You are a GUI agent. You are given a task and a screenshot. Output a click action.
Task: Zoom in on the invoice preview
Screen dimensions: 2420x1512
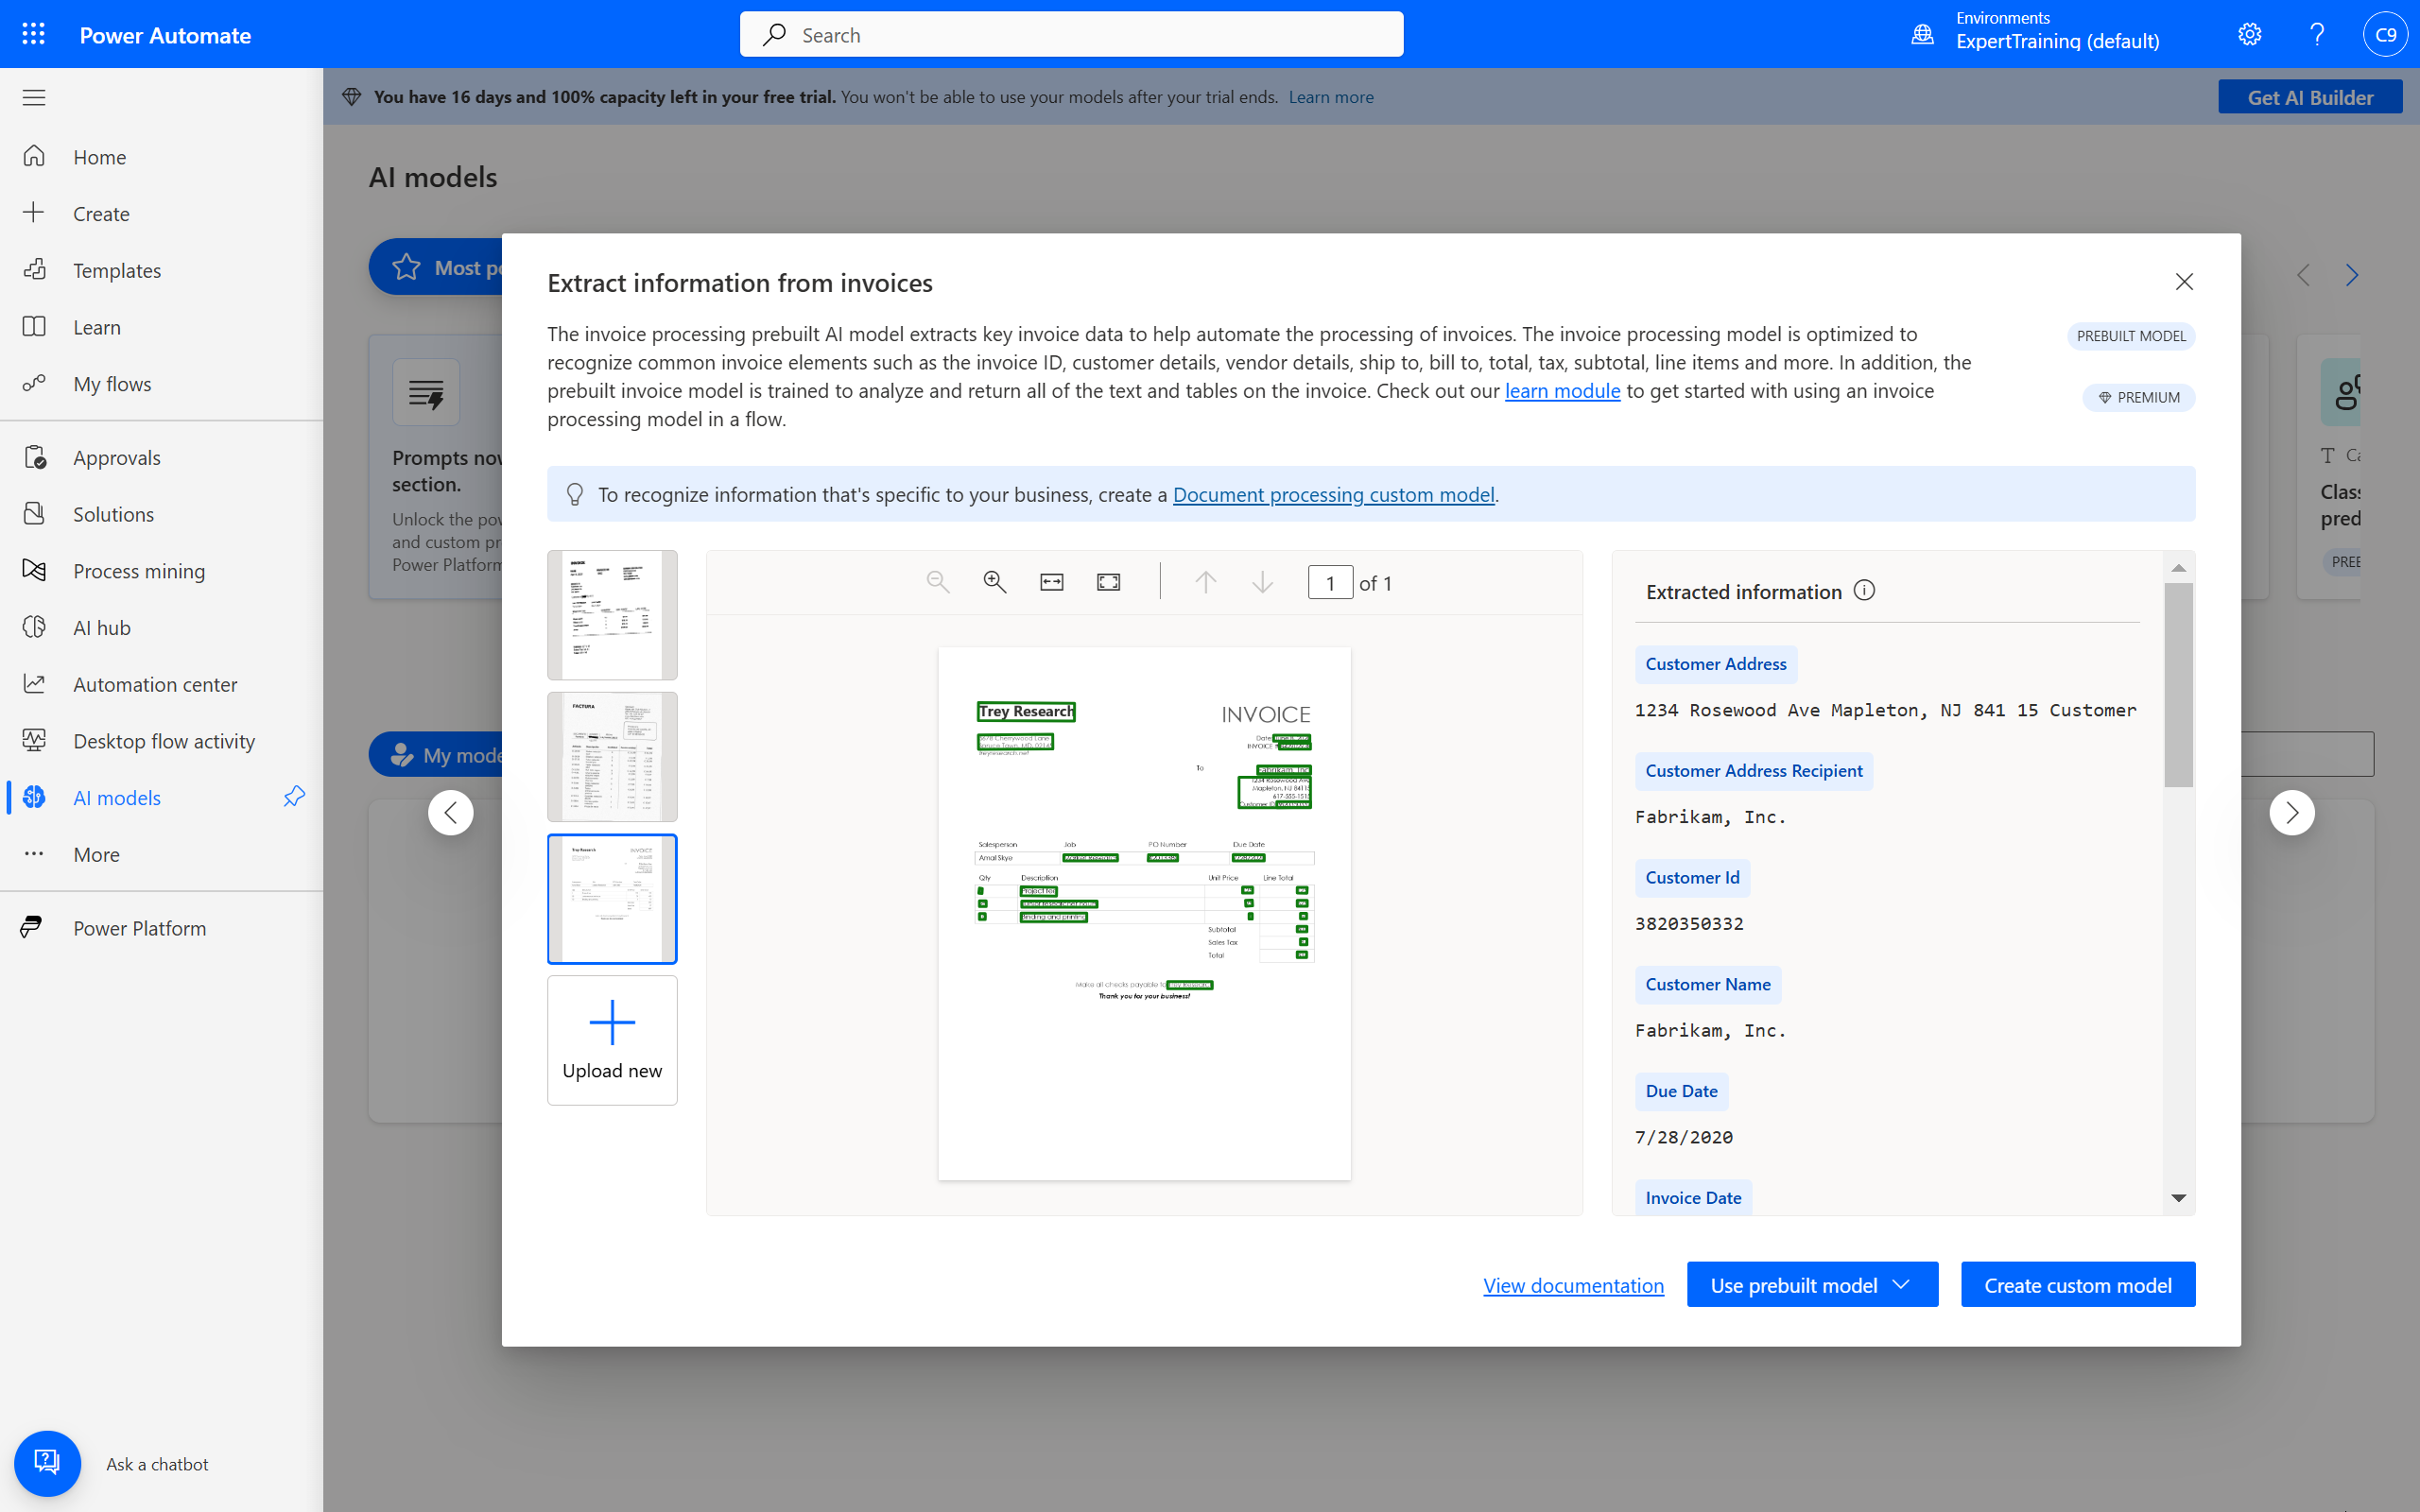pos(993,581)
